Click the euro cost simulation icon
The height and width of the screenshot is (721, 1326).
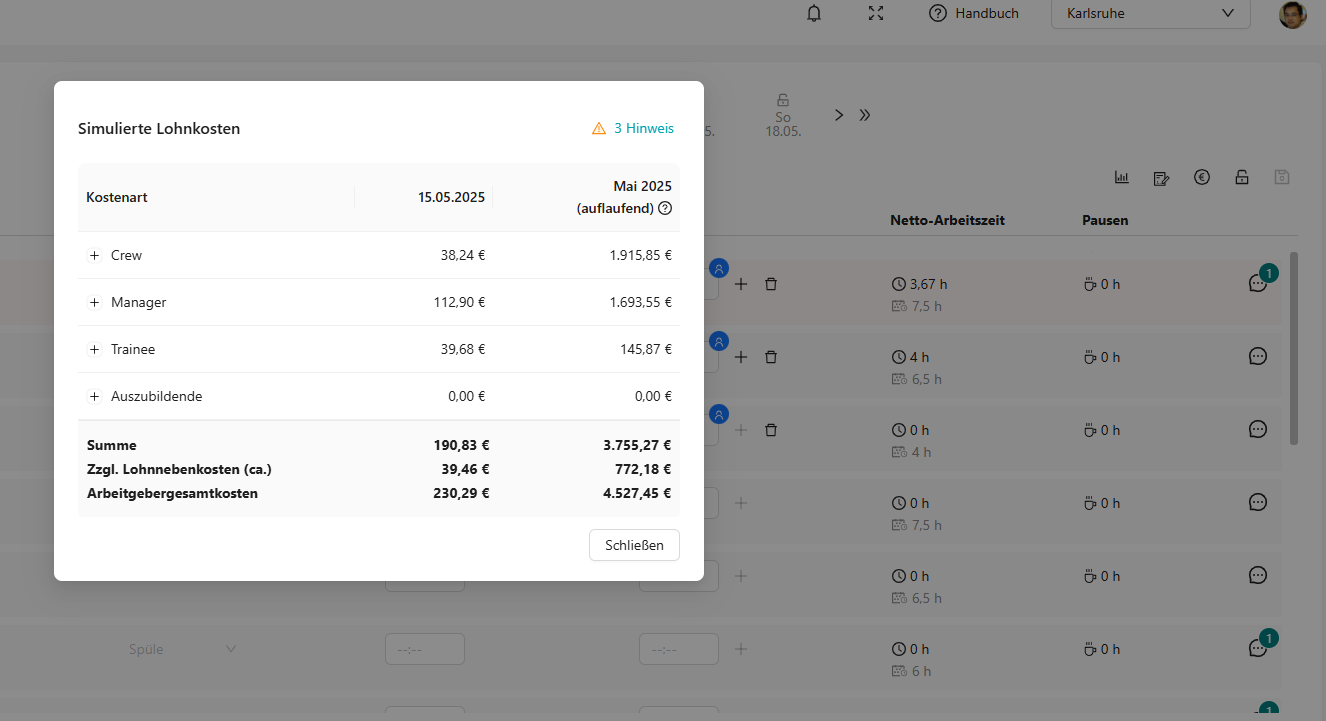[1202, 178]
